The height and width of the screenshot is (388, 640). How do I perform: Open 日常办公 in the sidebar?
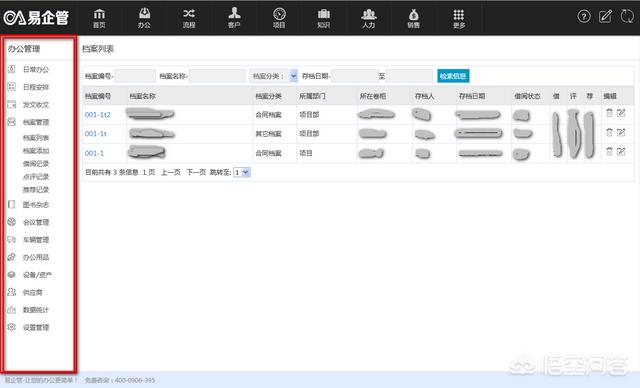(x=36, y=69)
